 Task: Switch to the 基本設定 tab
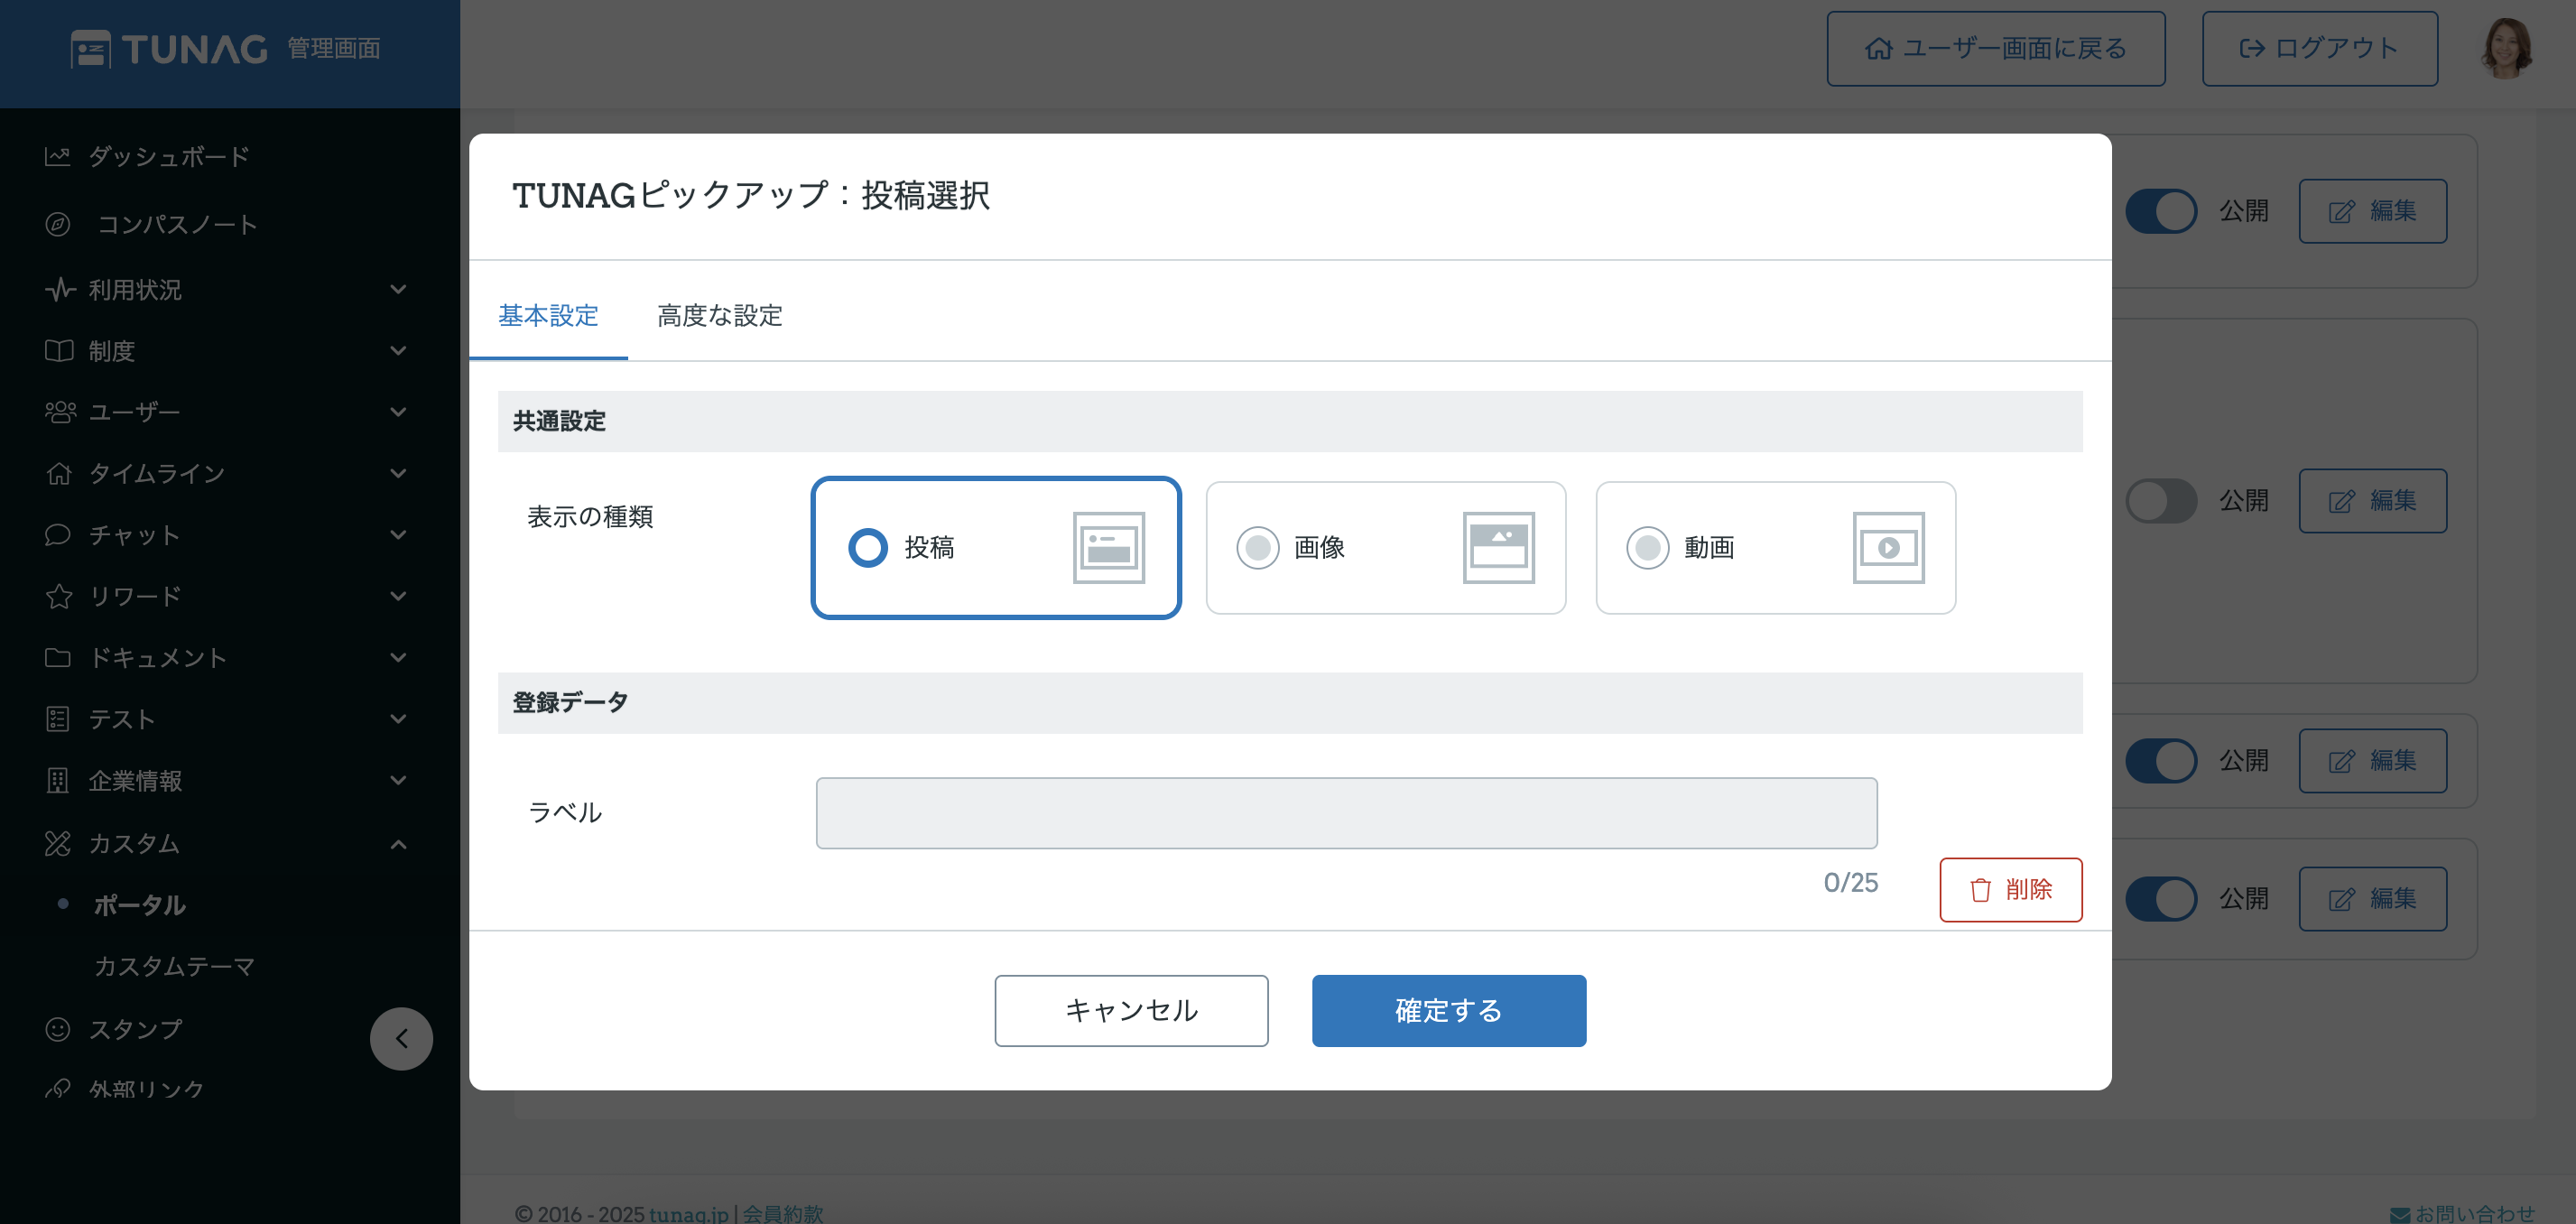coord(548,316)
